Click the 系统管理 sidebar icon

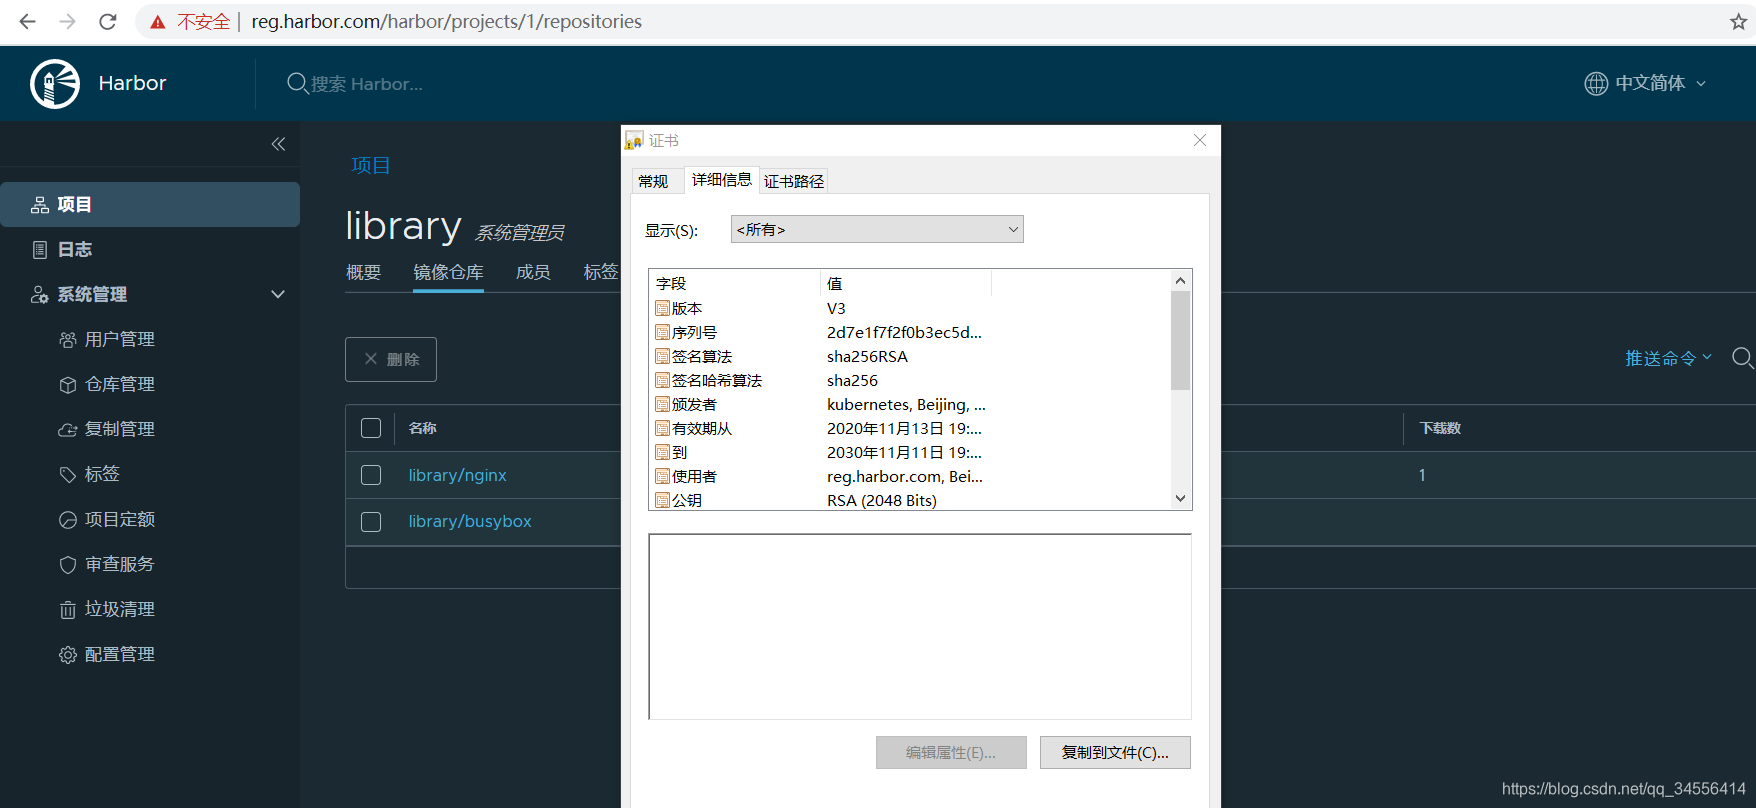[40, 295]
